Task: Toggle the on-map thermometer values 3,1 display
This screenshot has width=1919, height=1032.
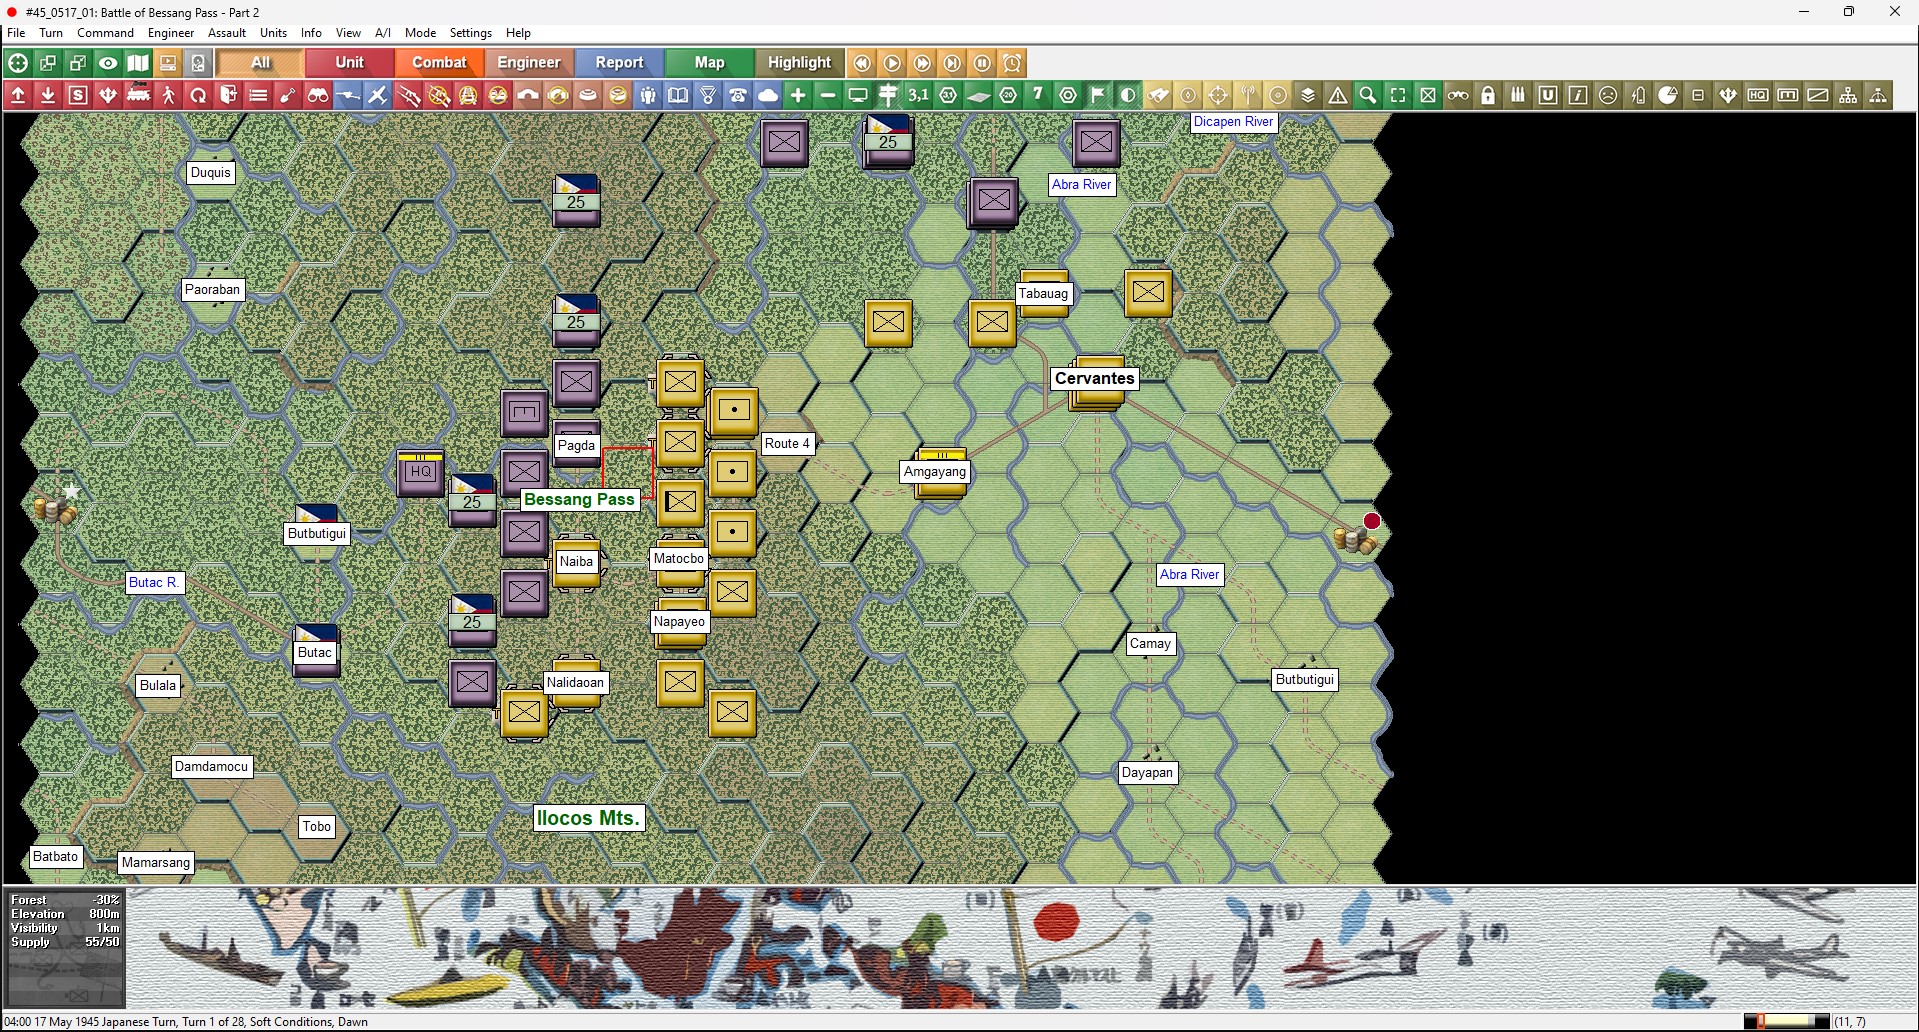Action: point(918,95)
